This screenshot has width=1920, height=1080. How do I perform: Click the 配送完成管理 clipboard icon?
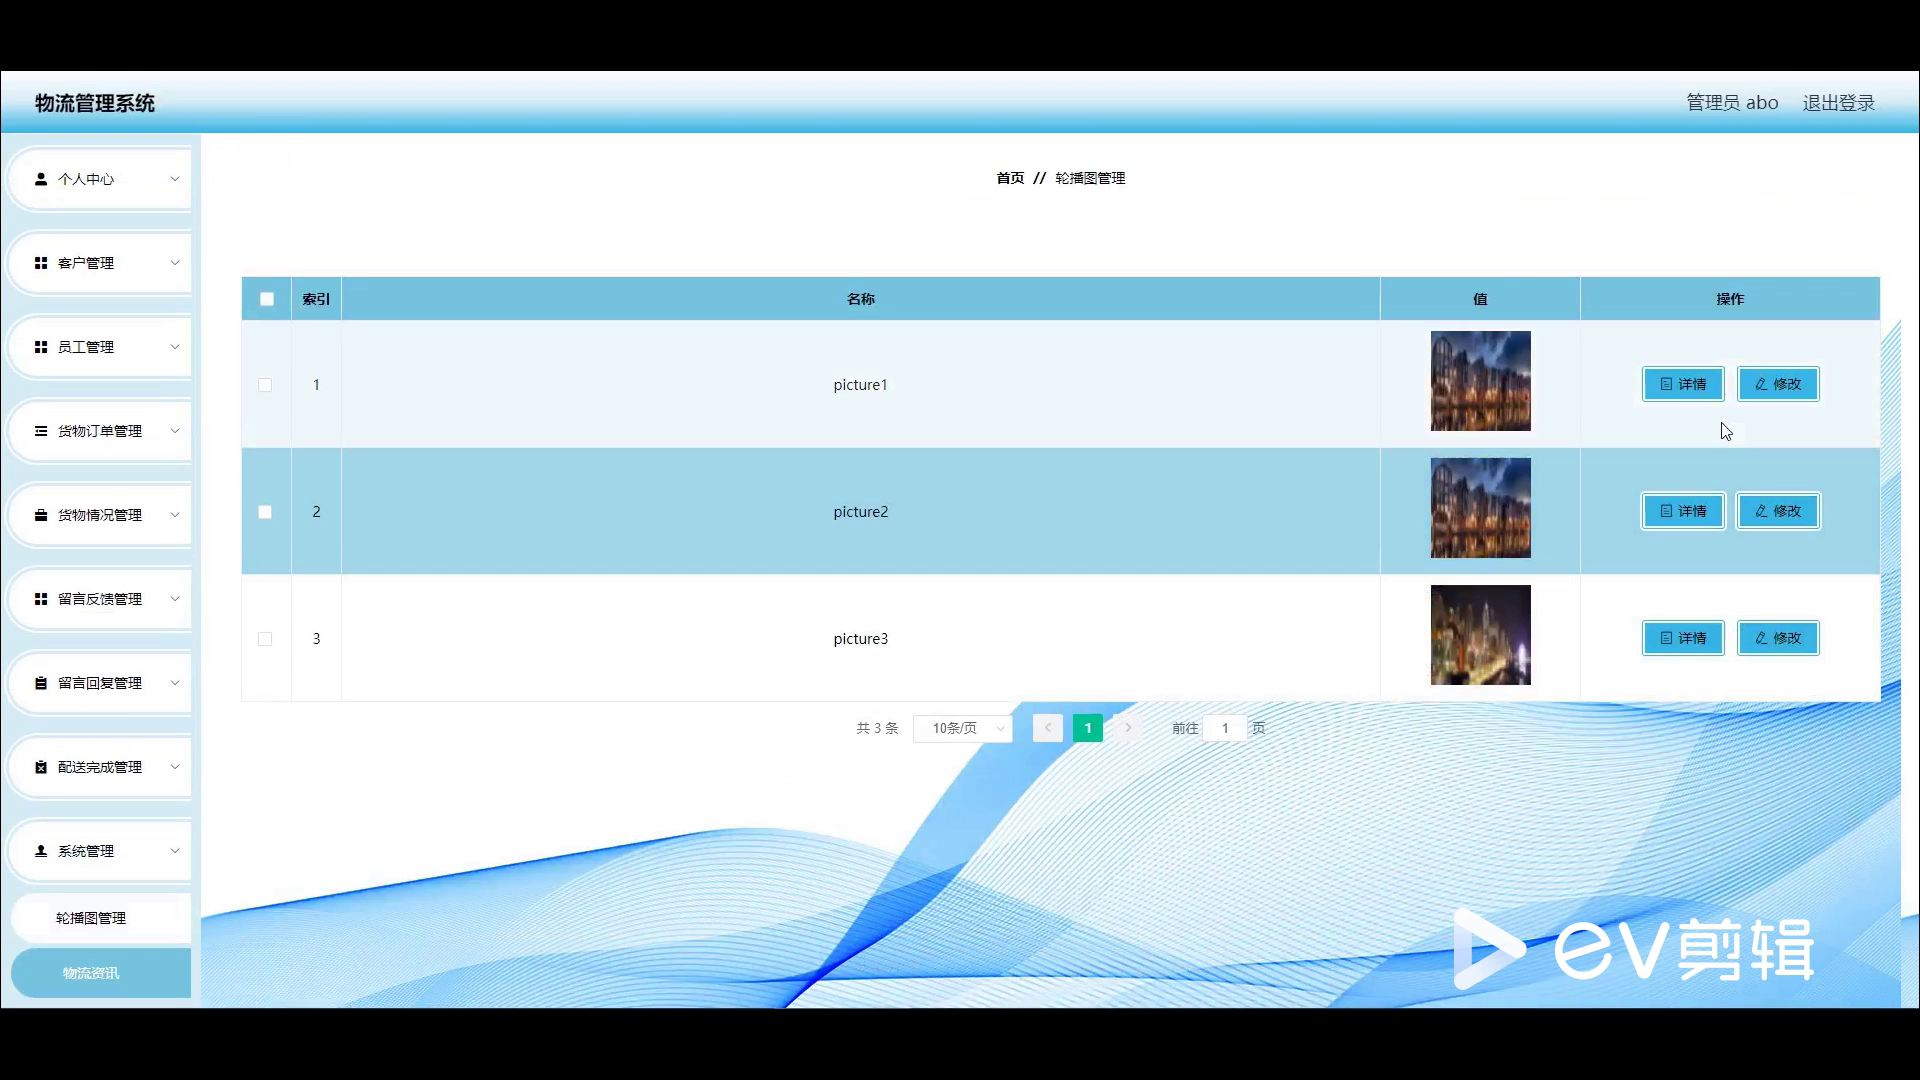41,767
